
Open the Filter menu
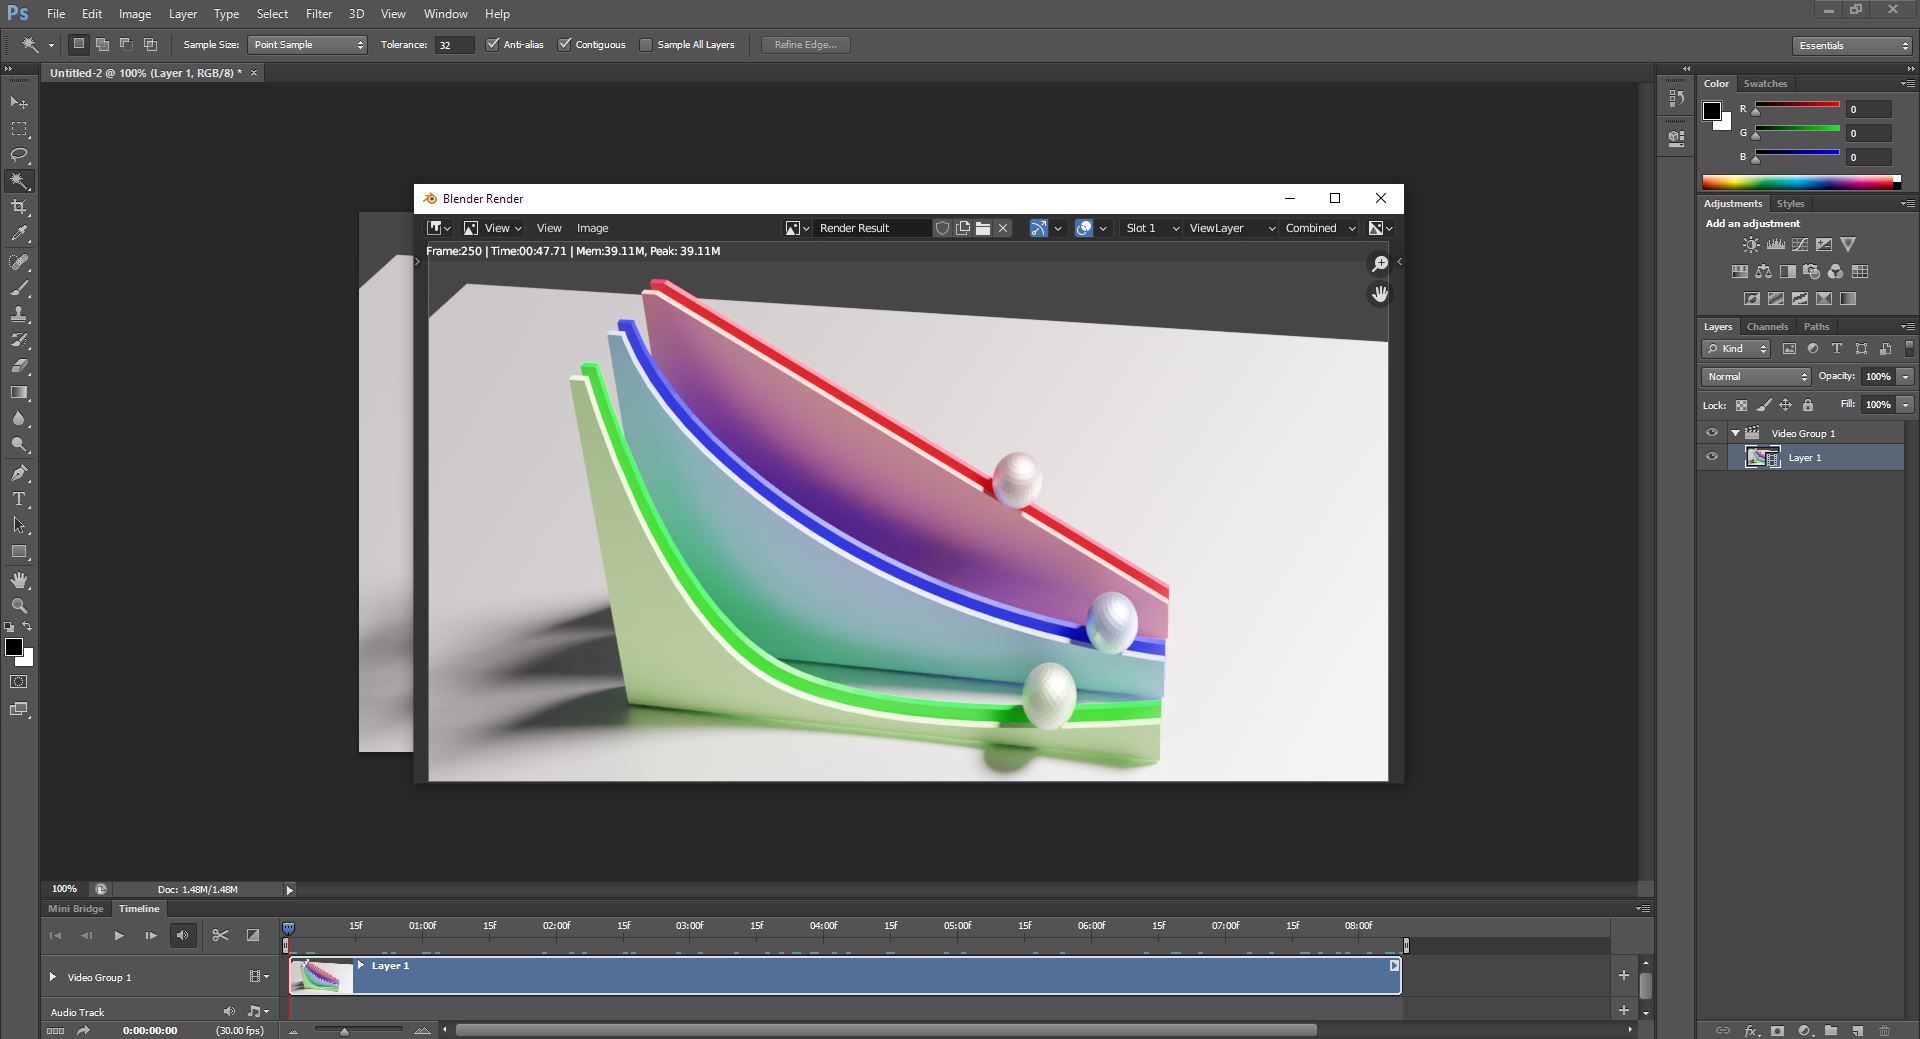pos(318,14)
